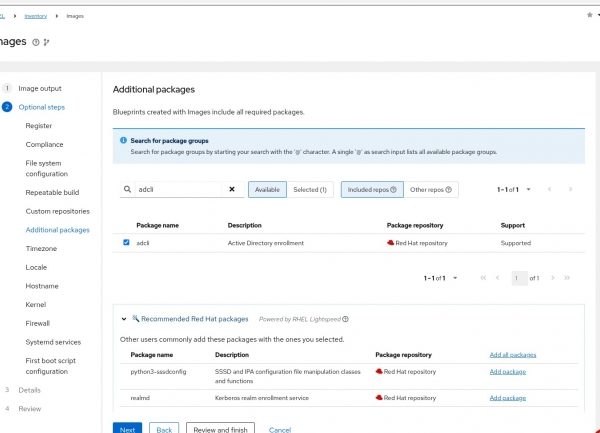Clear the adcli search text
Screen dimensions: 600x433
point(232,189)
